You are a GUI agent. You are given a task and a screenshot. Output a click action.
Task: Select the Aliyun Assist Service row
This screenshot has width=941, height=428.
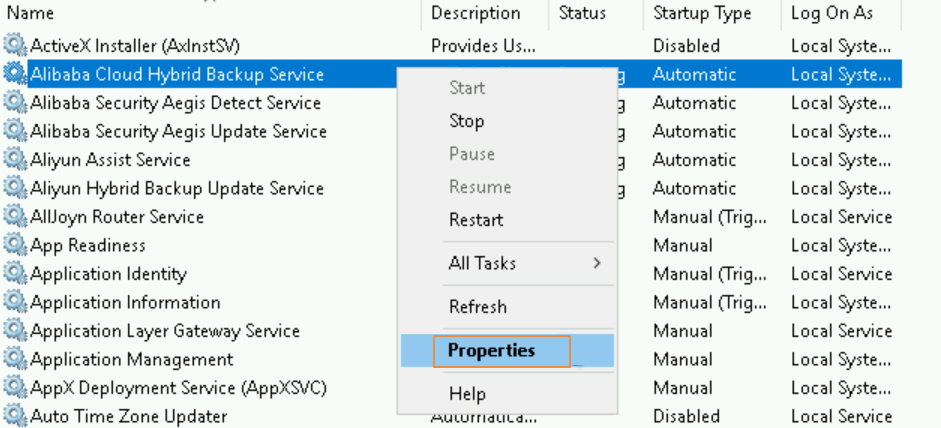pos(110,160)
